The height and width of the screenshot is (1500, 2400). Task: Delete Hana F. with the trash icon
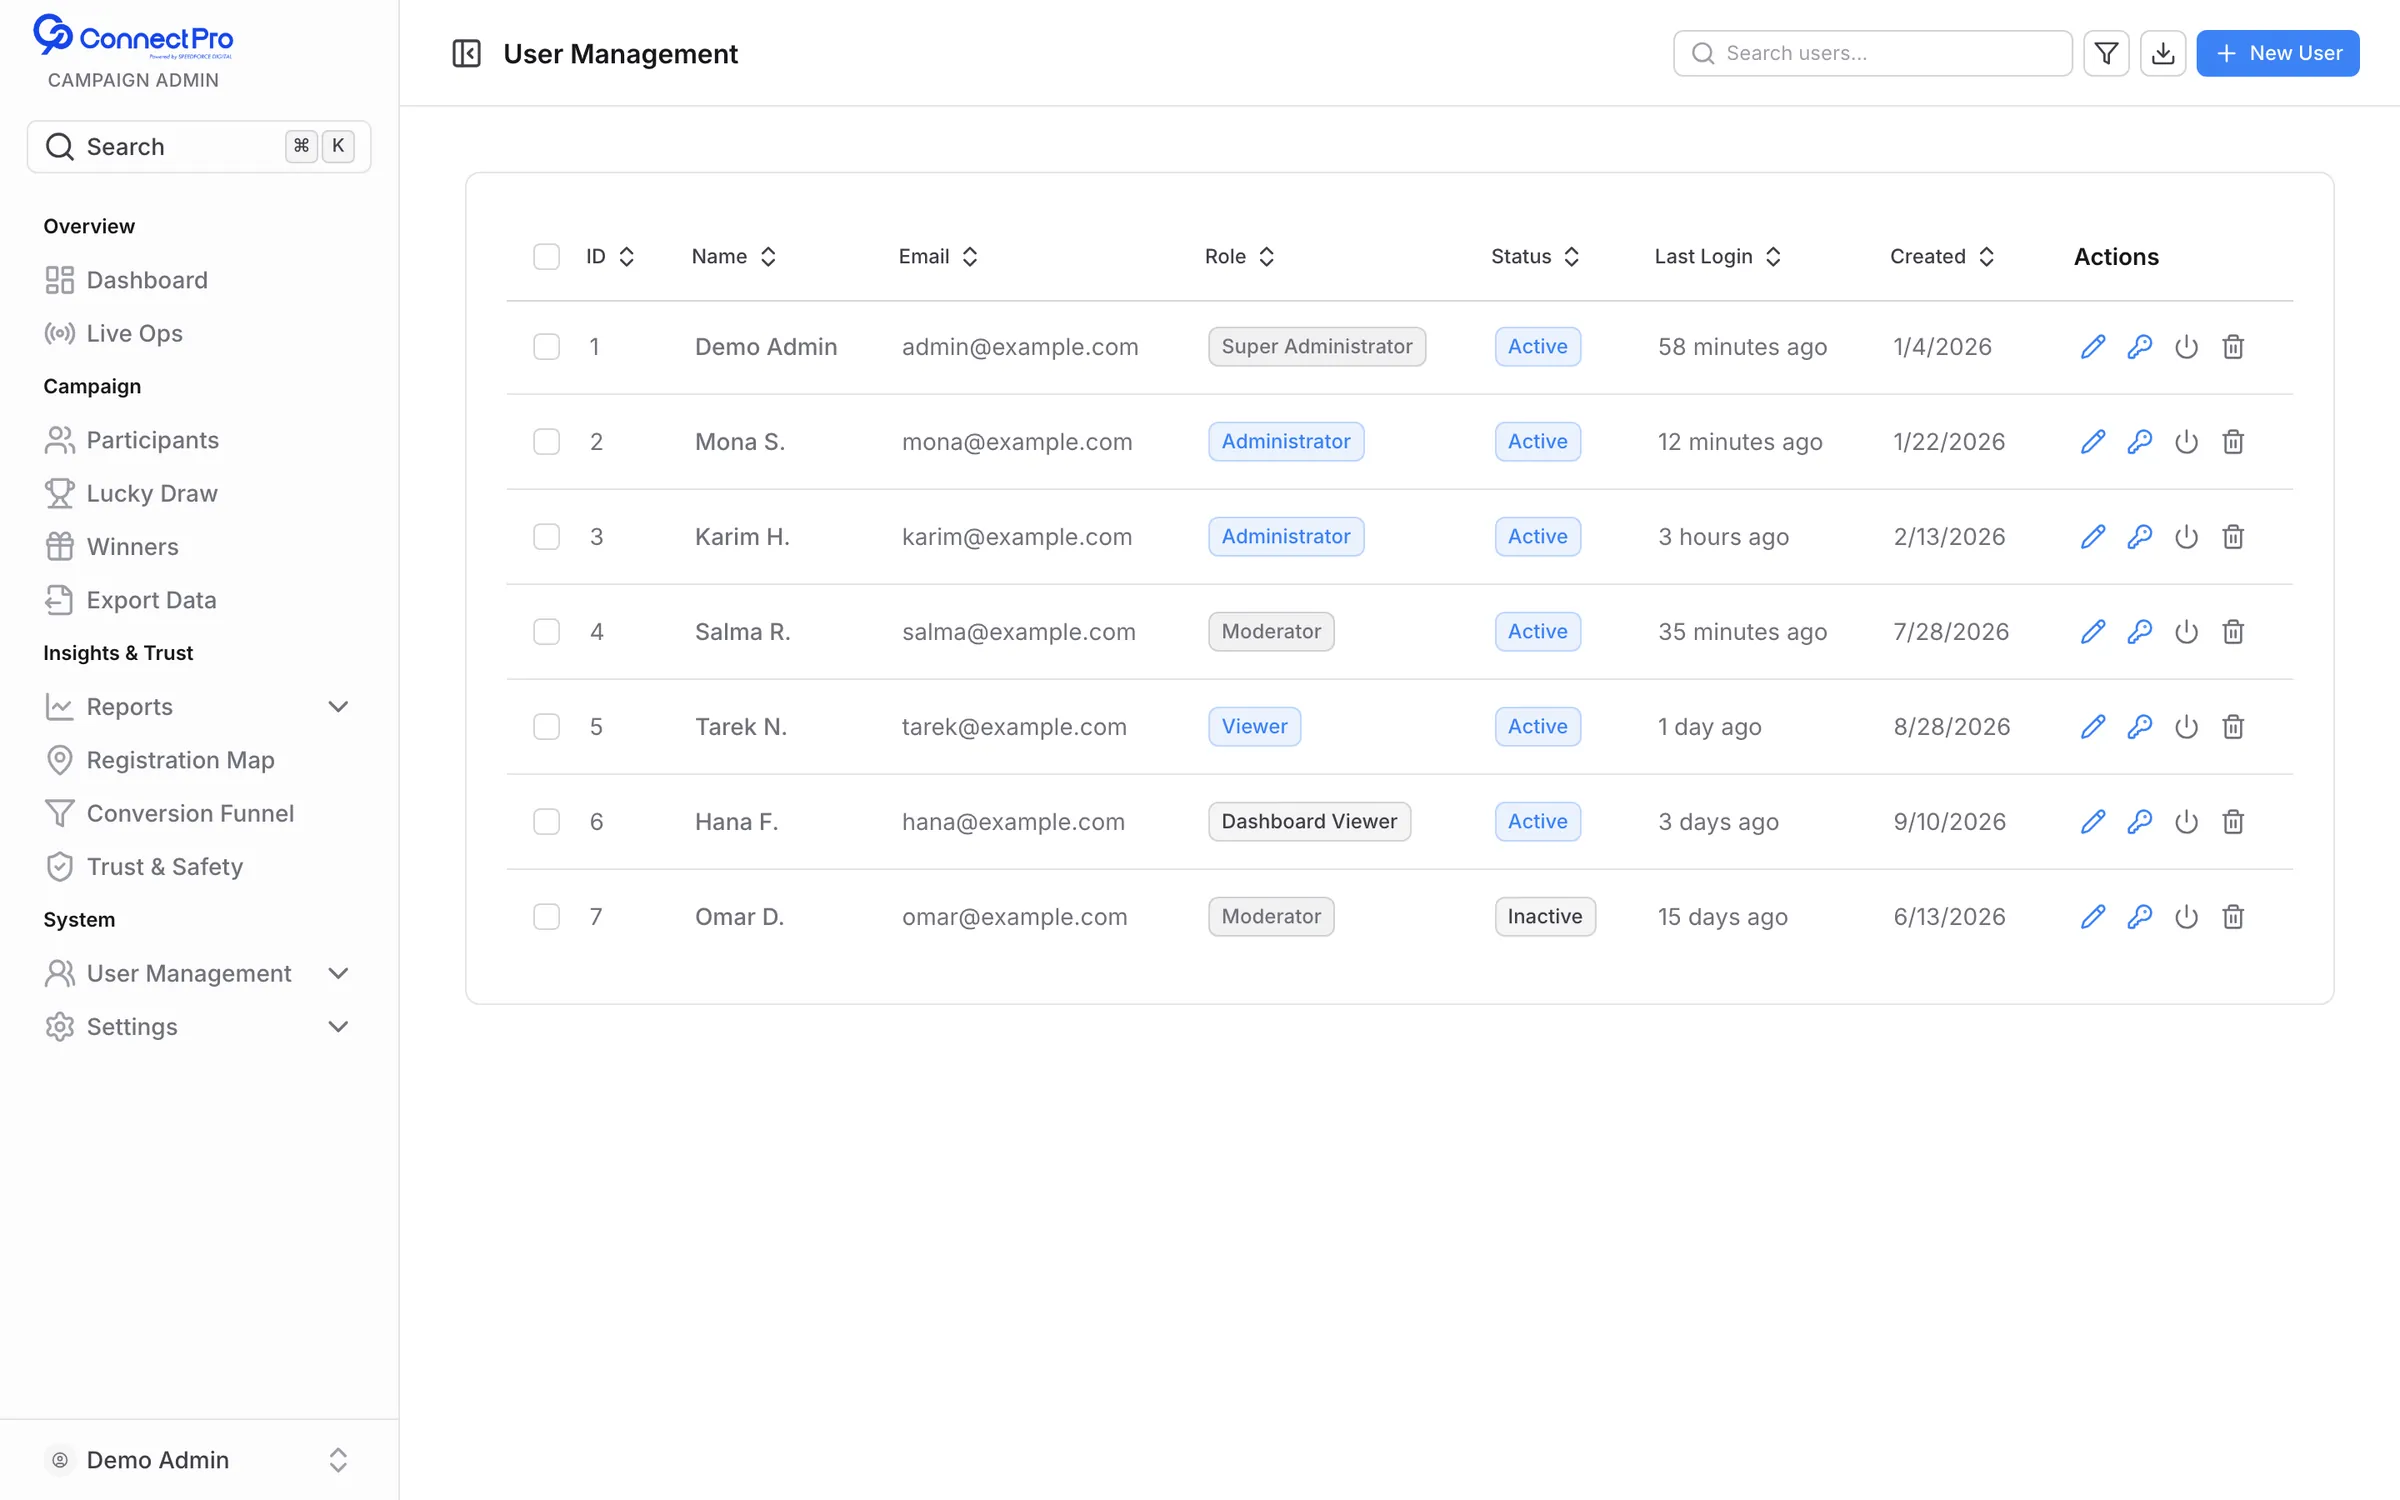(x=2233, y=822)
